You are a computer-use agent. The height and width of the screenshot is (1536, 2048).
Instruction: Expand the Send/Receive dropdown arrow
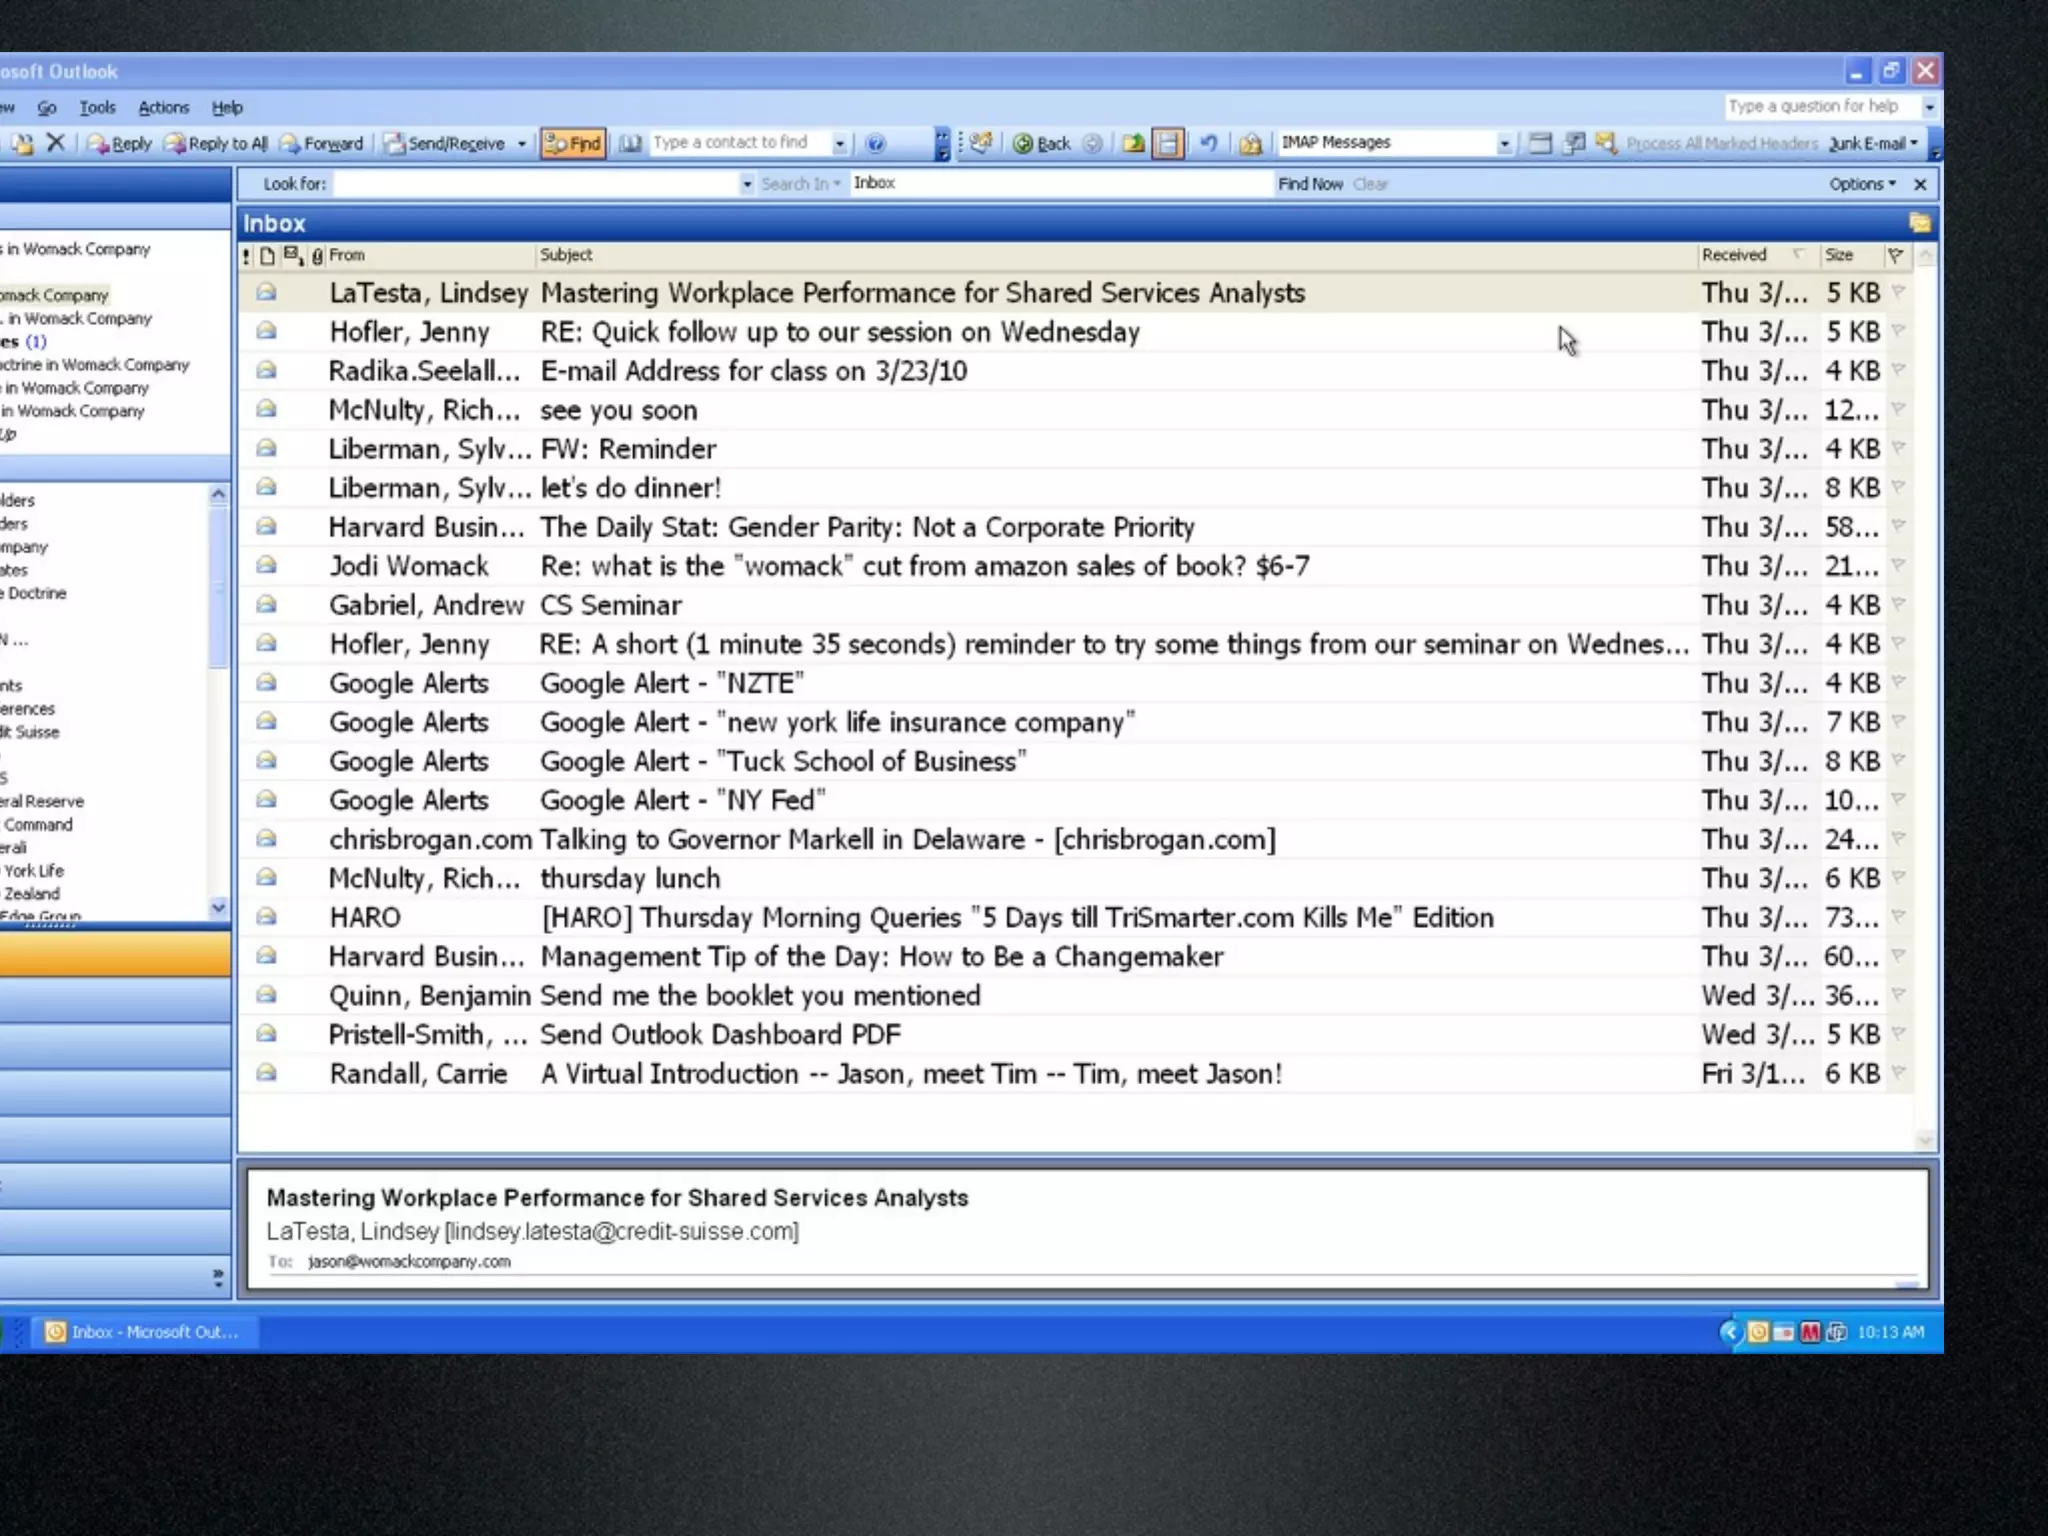pos(522,143)
